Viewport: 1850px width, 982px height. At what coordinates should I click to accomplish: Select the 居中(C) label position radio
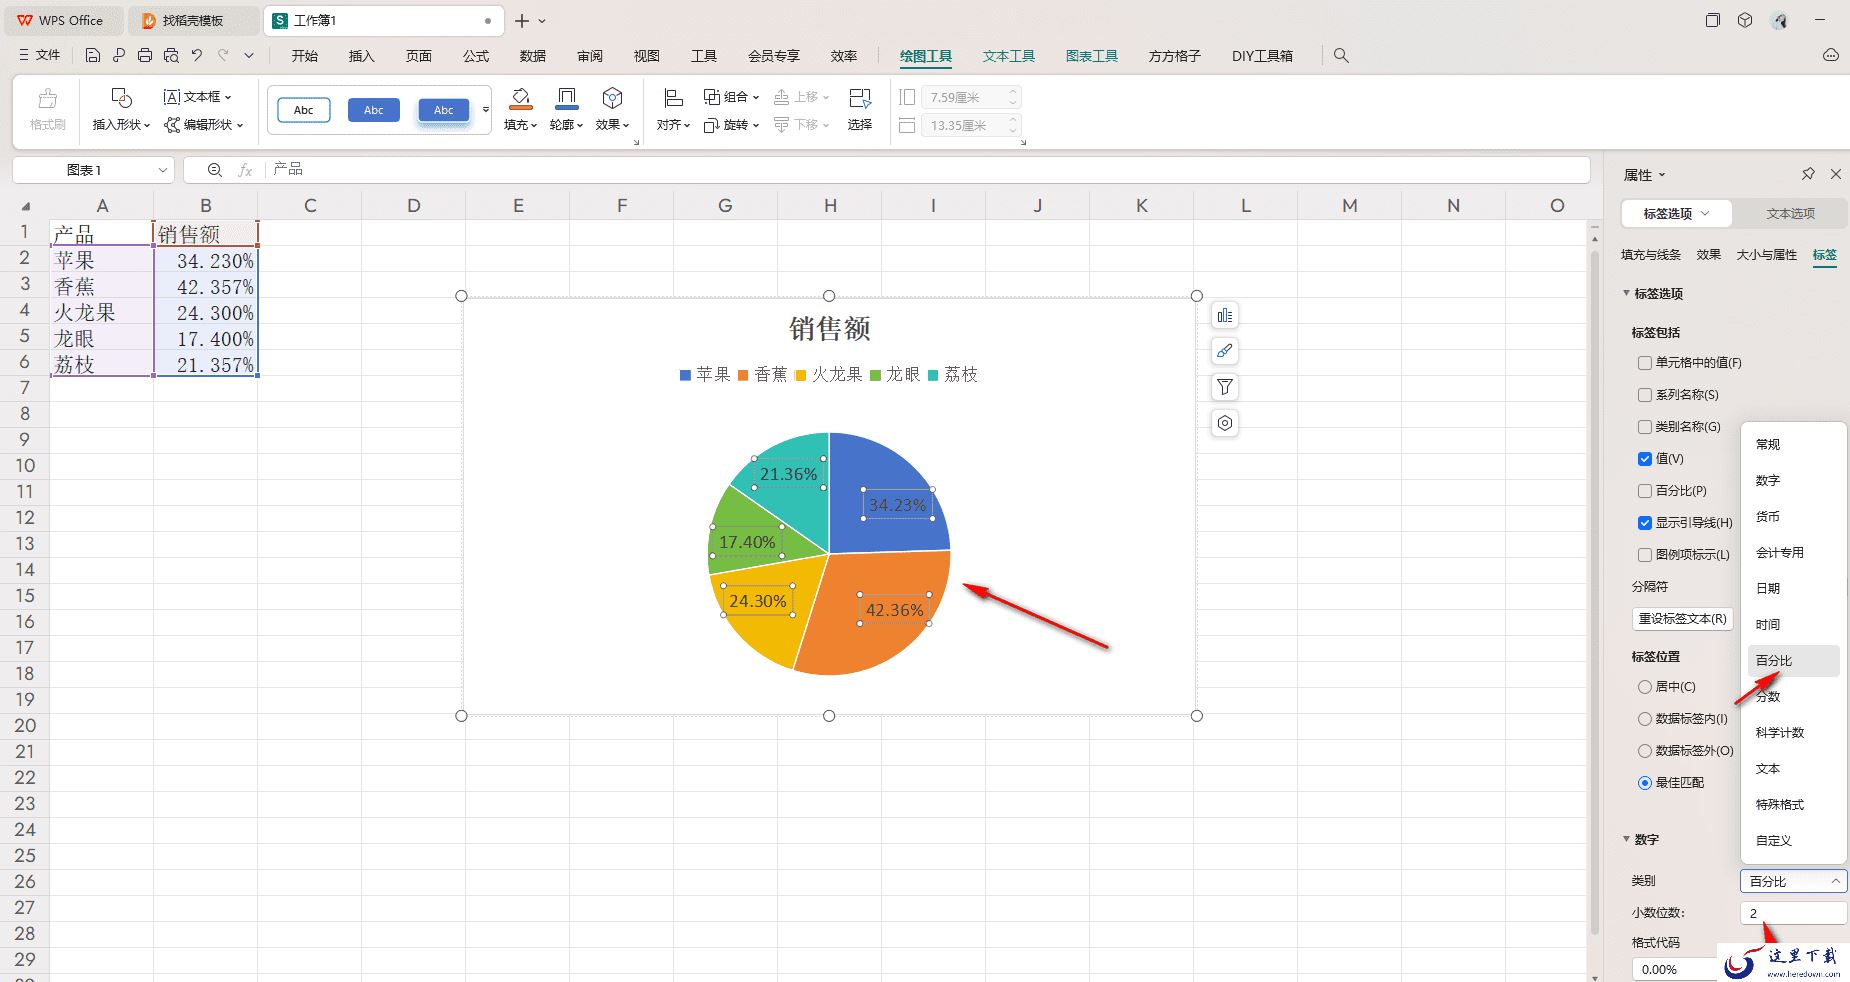pos(1645,687)
